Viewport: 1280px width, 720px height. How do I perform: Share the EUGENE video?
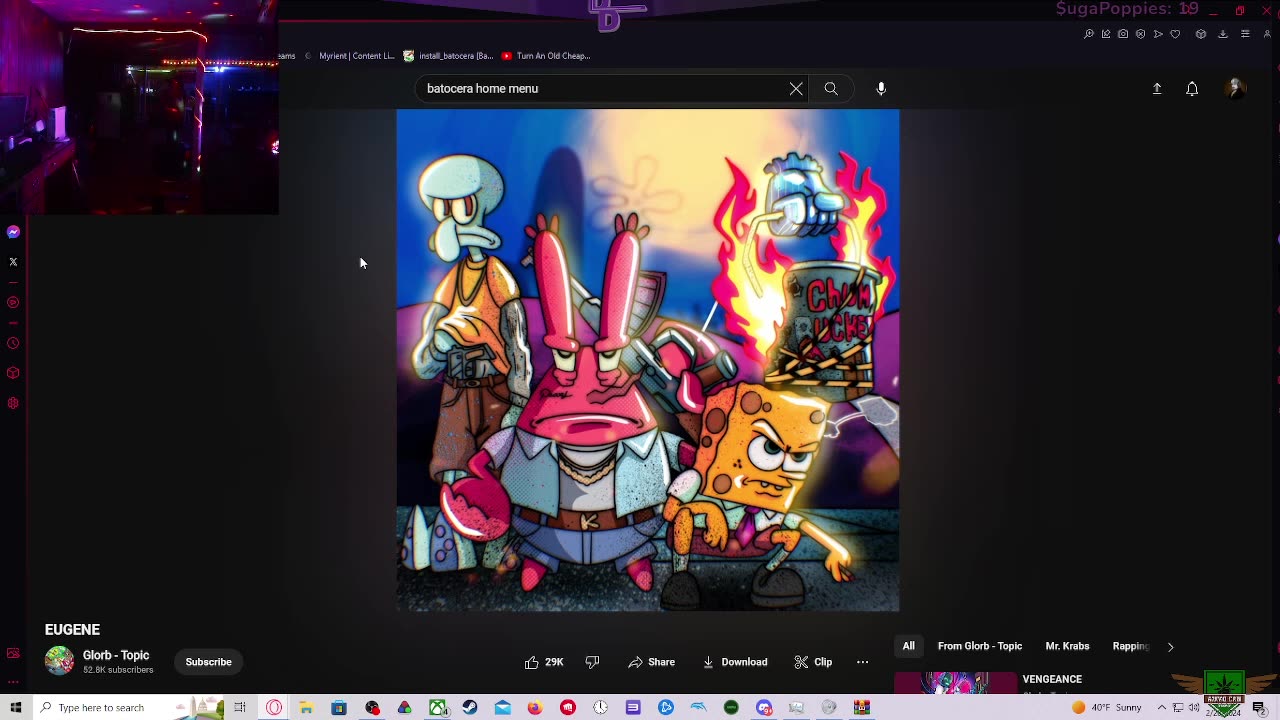pyautogui.click(x=651, y=662)
